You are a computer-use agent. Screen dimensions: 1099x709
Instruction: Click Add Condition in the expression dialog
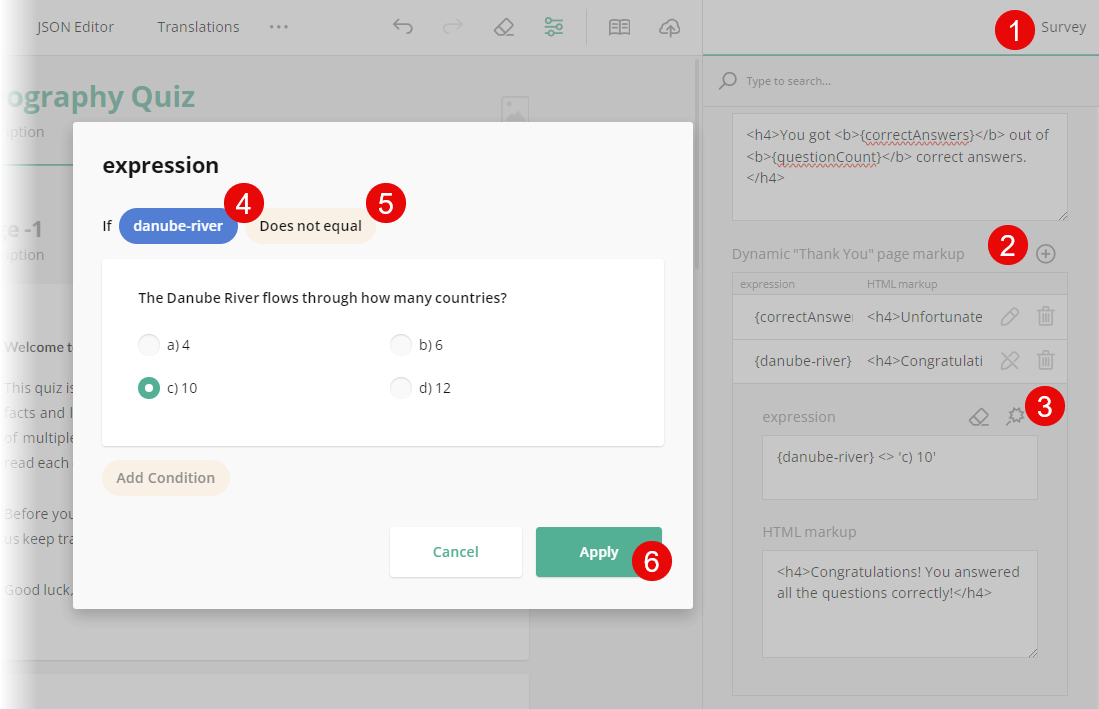tap(165, 478)
